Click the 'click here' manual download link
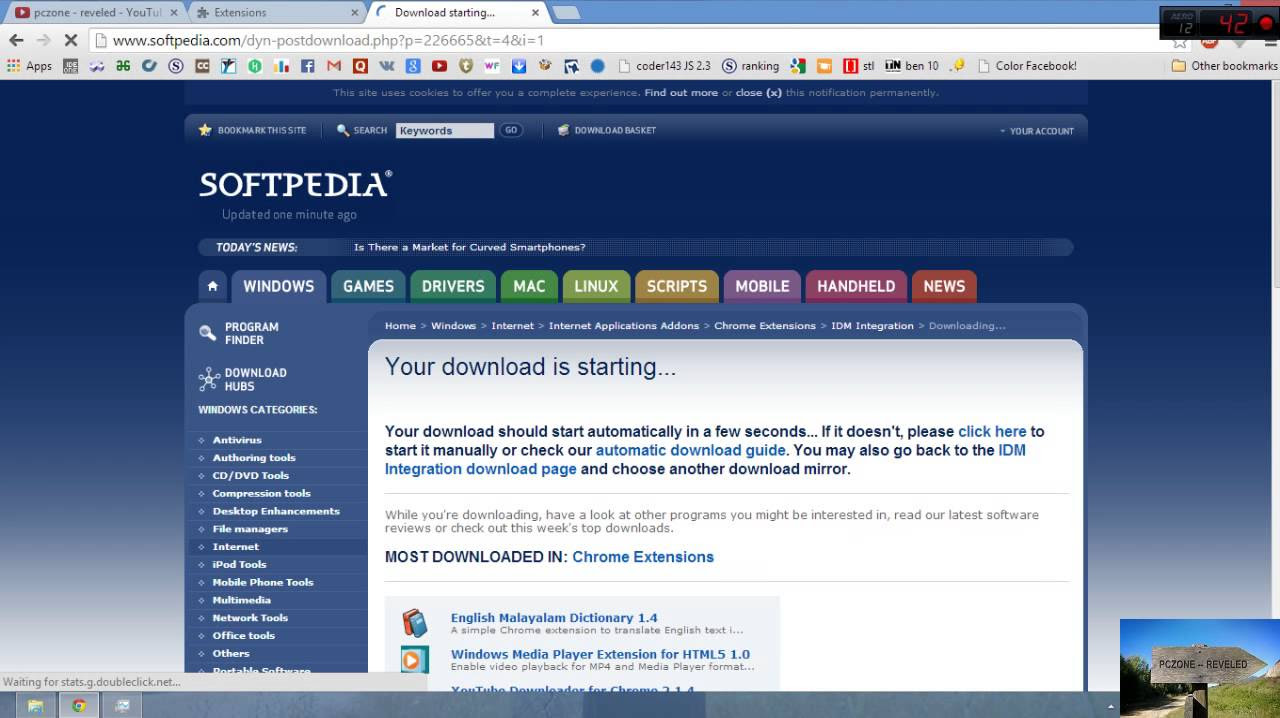 point(992,432)
